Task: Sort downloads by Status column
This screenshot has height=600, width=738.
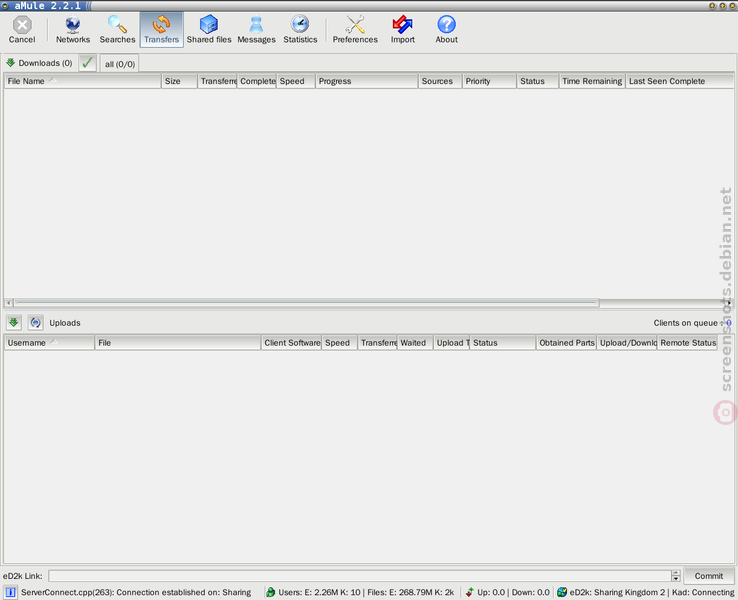Action: [x=537, y=81]
